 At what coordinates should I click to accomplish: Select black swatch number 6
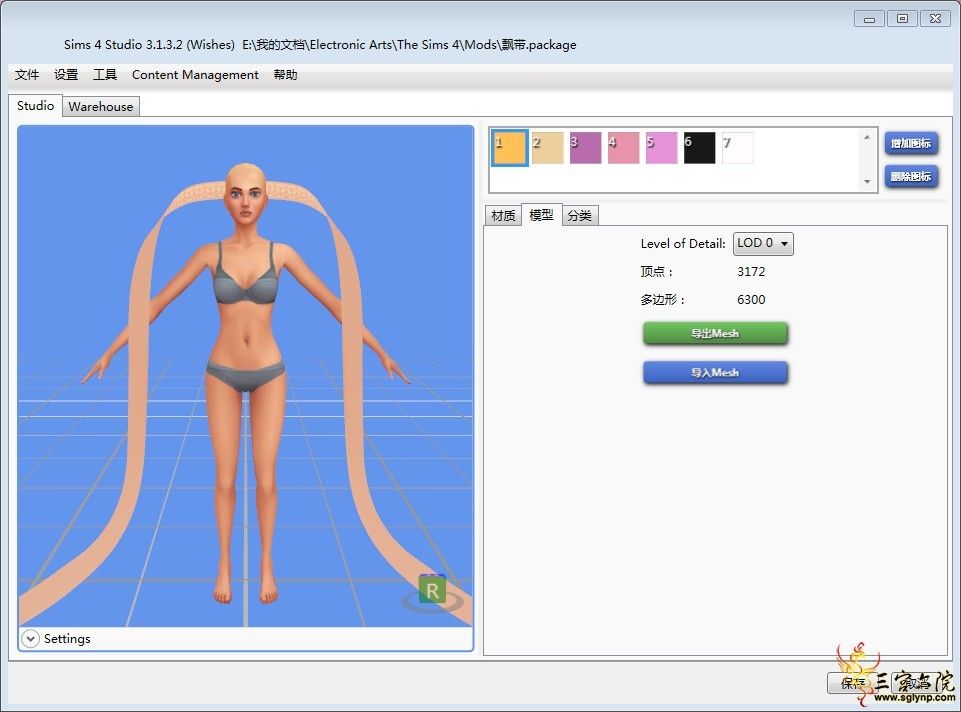tap(699, 148)
